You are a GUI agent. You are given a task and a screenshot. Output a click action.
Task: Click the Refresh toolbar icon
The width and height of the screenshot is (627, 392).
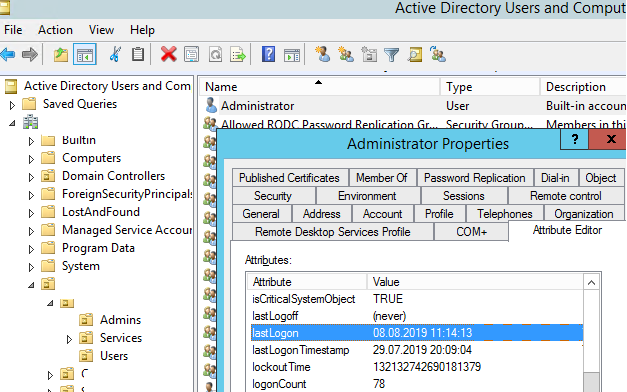pyautogui.click(x=215, y=54)
